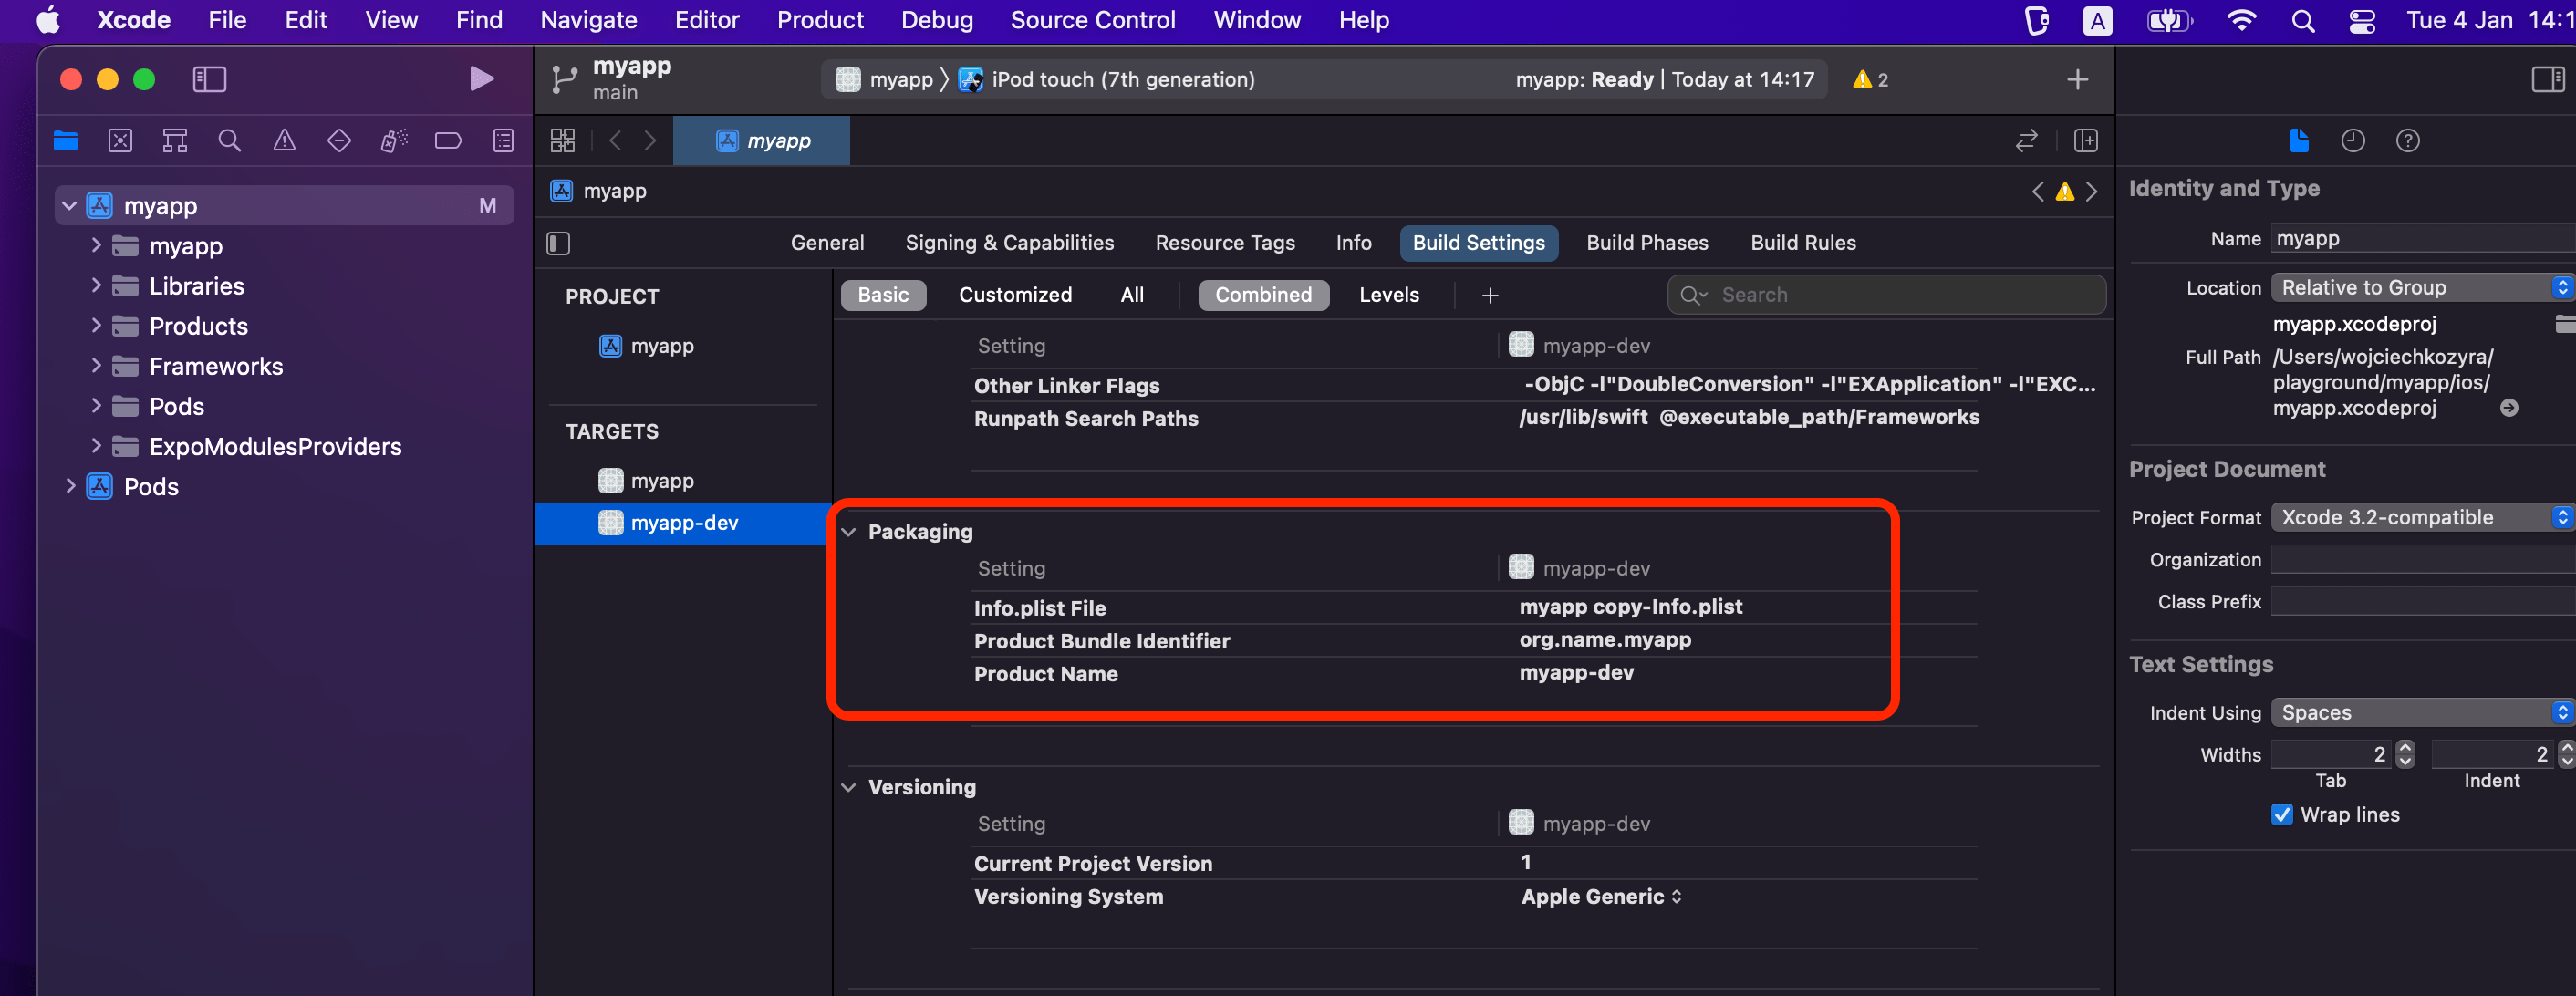Uncheck the Wrap lines checkbox

coord(2282,814)
